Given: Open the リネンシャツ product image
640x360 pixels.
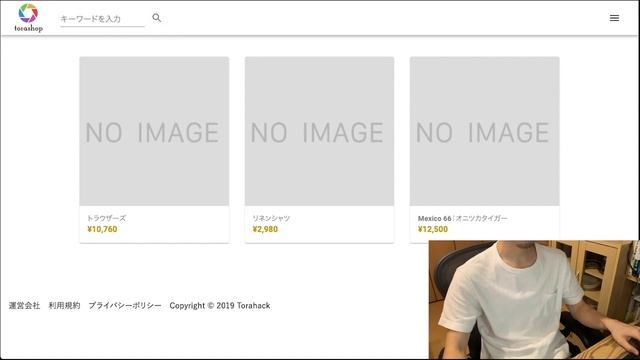Looking at the screenshot, I should point(320,131).
